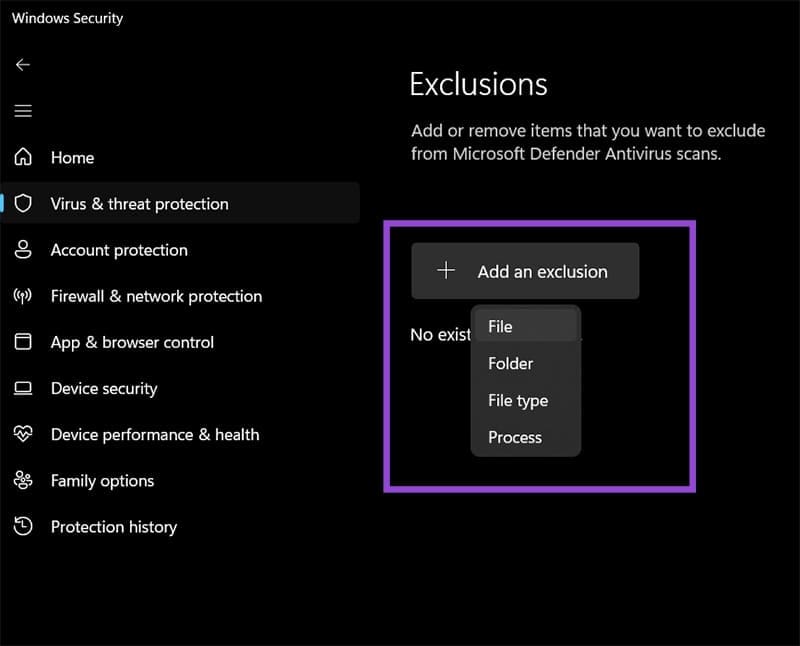Click the App & browser control window icon
Image resolution: width=800 pixels, height=646 pixels.
click(23, 342)
